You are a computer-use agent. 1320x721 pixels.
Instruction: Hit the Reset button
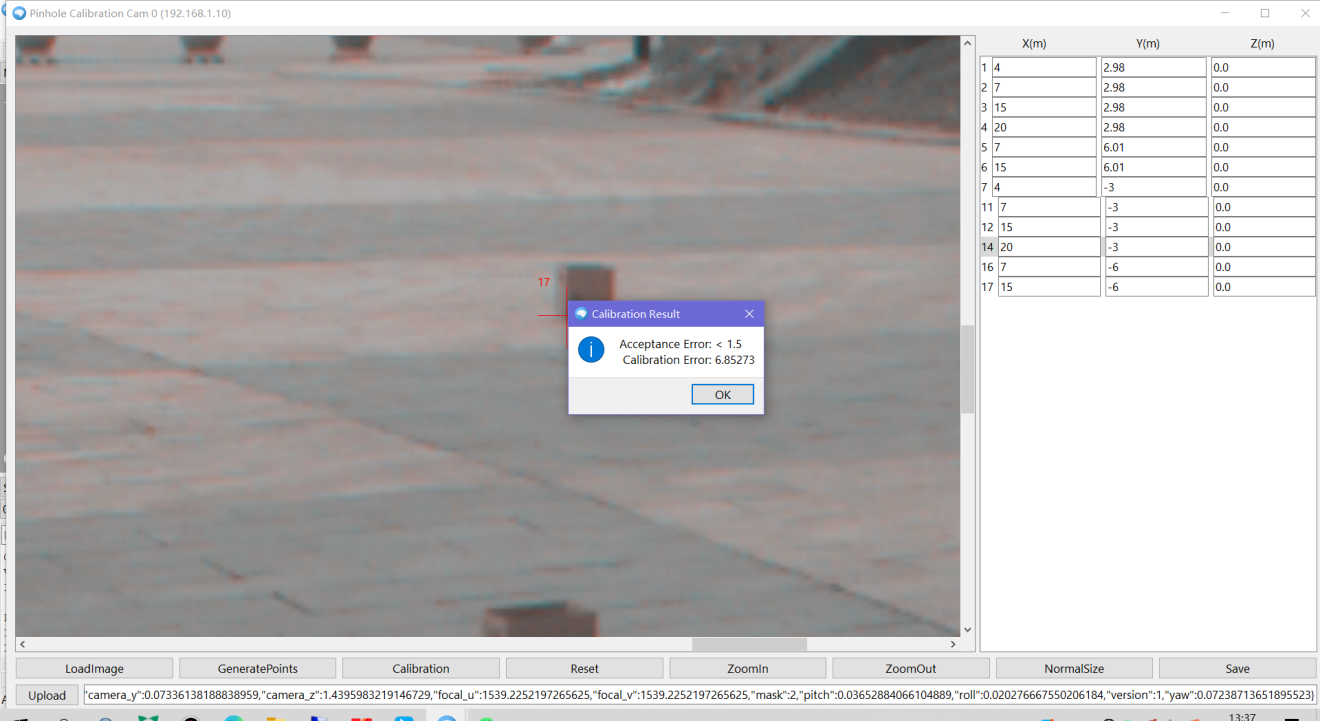point(585,669)
